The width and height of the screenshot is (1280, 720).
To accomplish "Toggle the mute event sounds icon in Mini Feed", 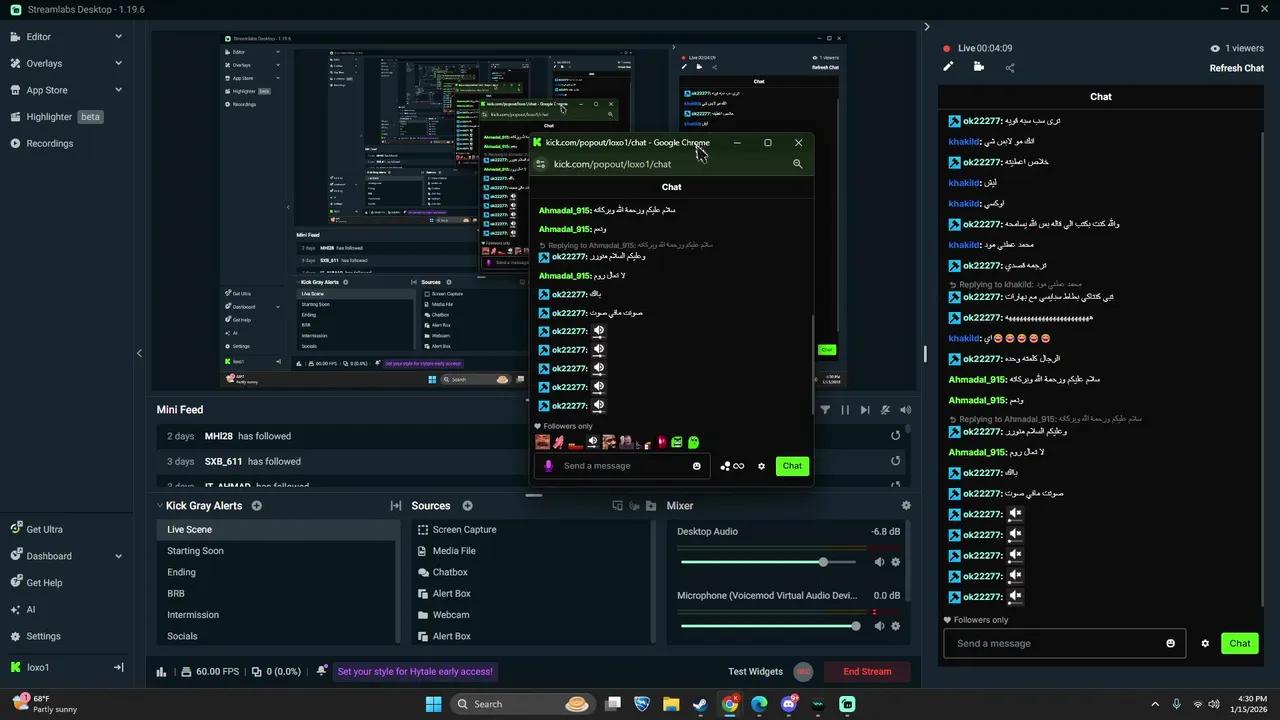I will coord(885,410).
